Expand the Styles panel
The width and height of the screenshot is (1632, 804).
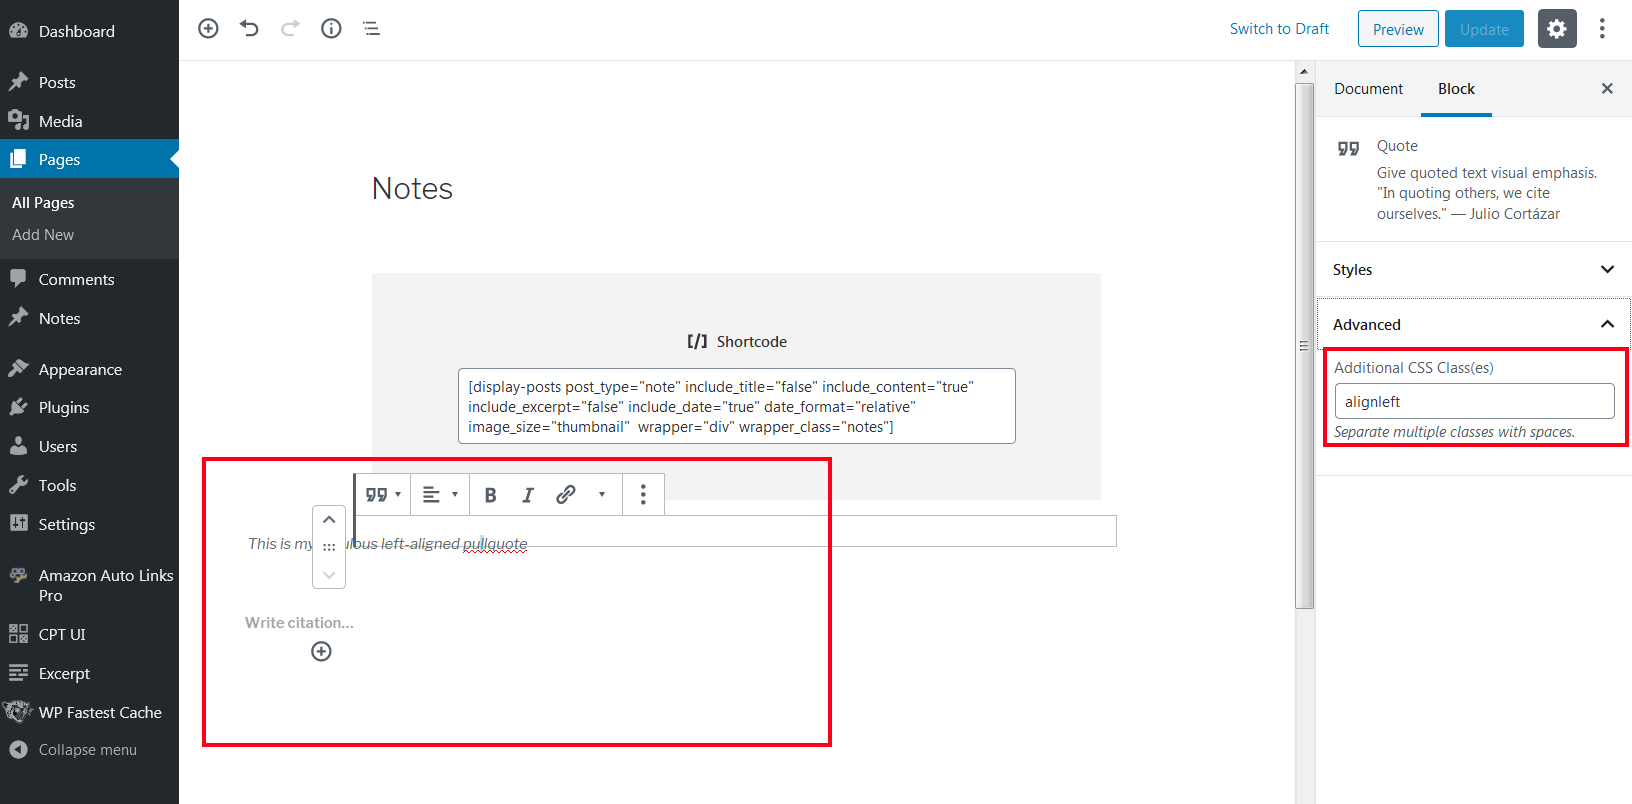[1472, 270]
